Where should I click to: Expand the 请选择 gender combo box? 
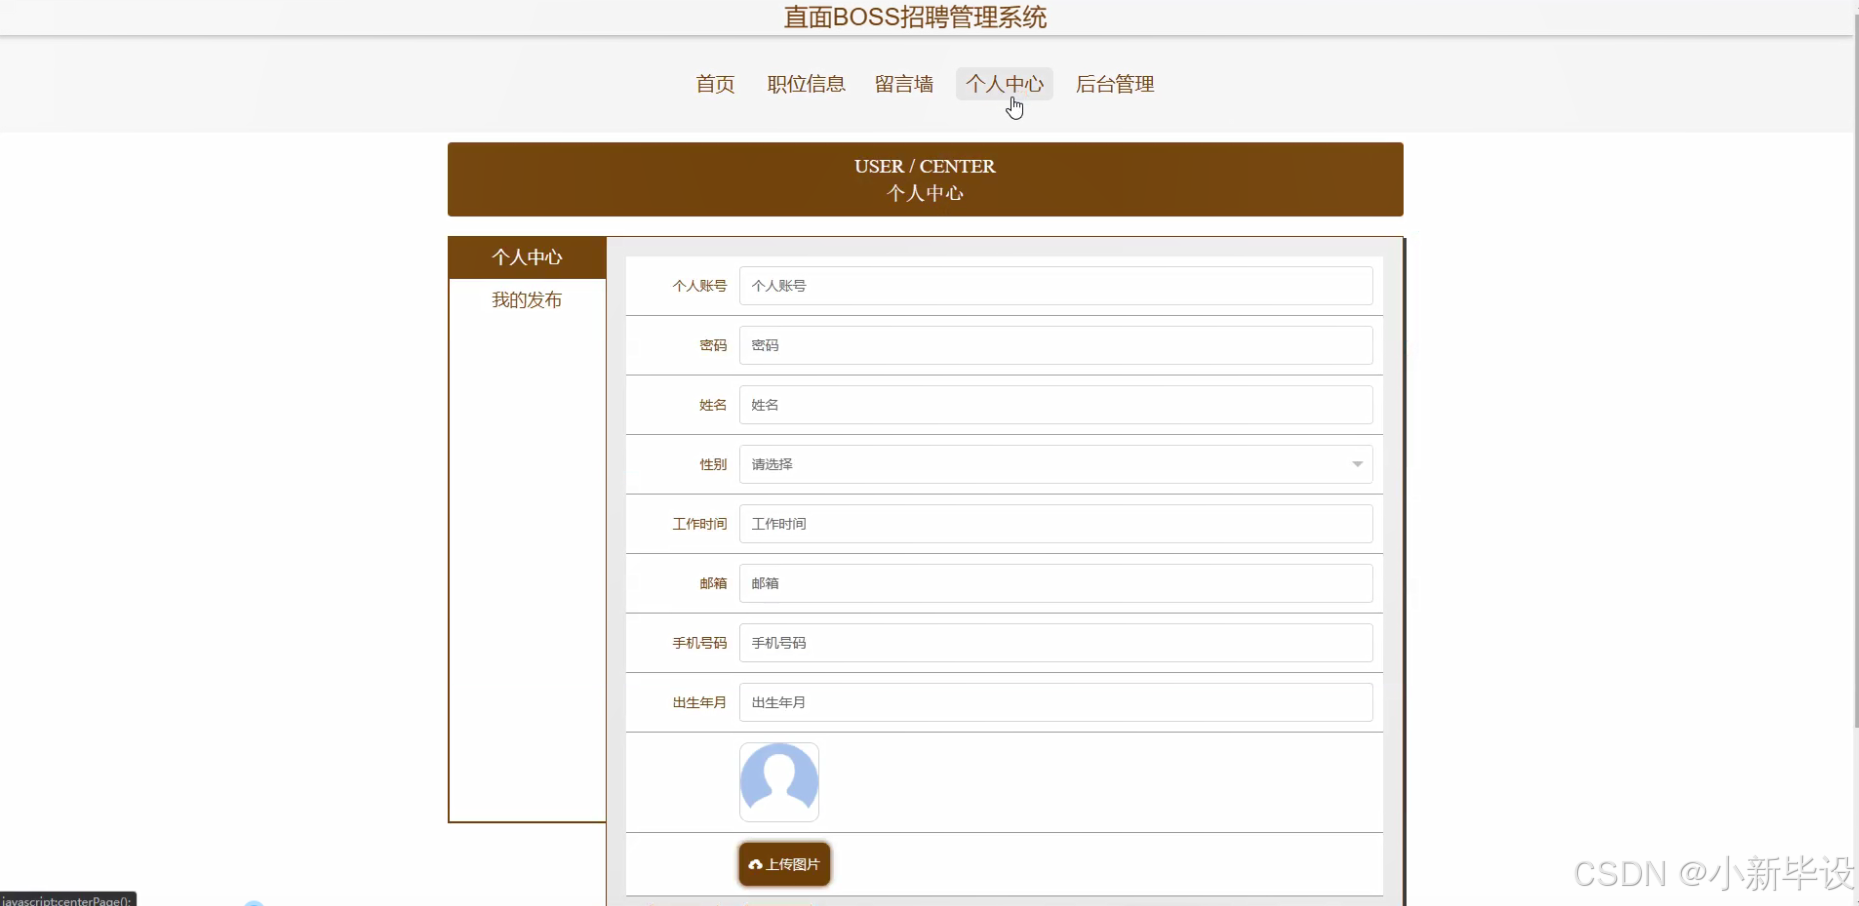click(x=1055, y=464)
